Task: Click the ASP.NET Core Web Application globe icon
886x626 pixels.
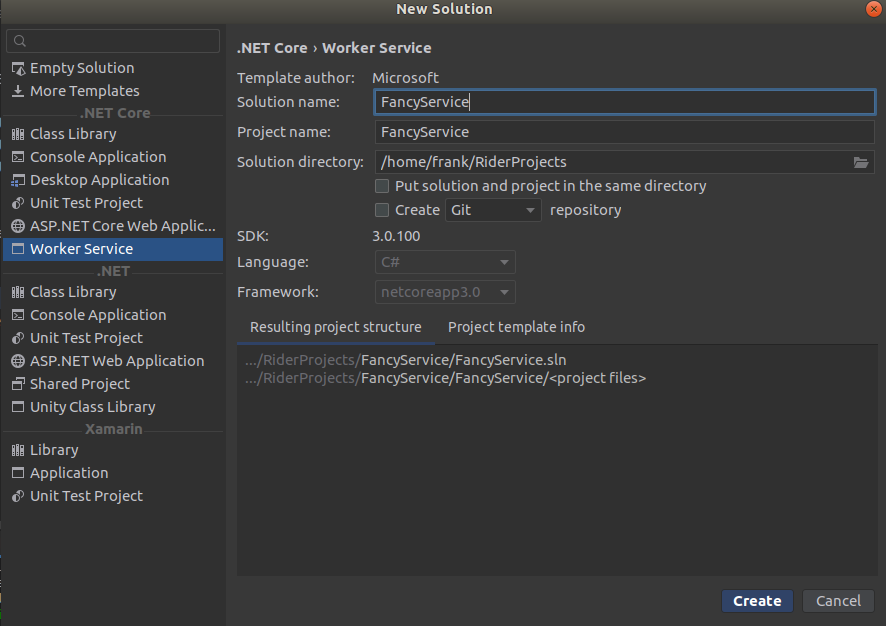Action: coord(18,226)
